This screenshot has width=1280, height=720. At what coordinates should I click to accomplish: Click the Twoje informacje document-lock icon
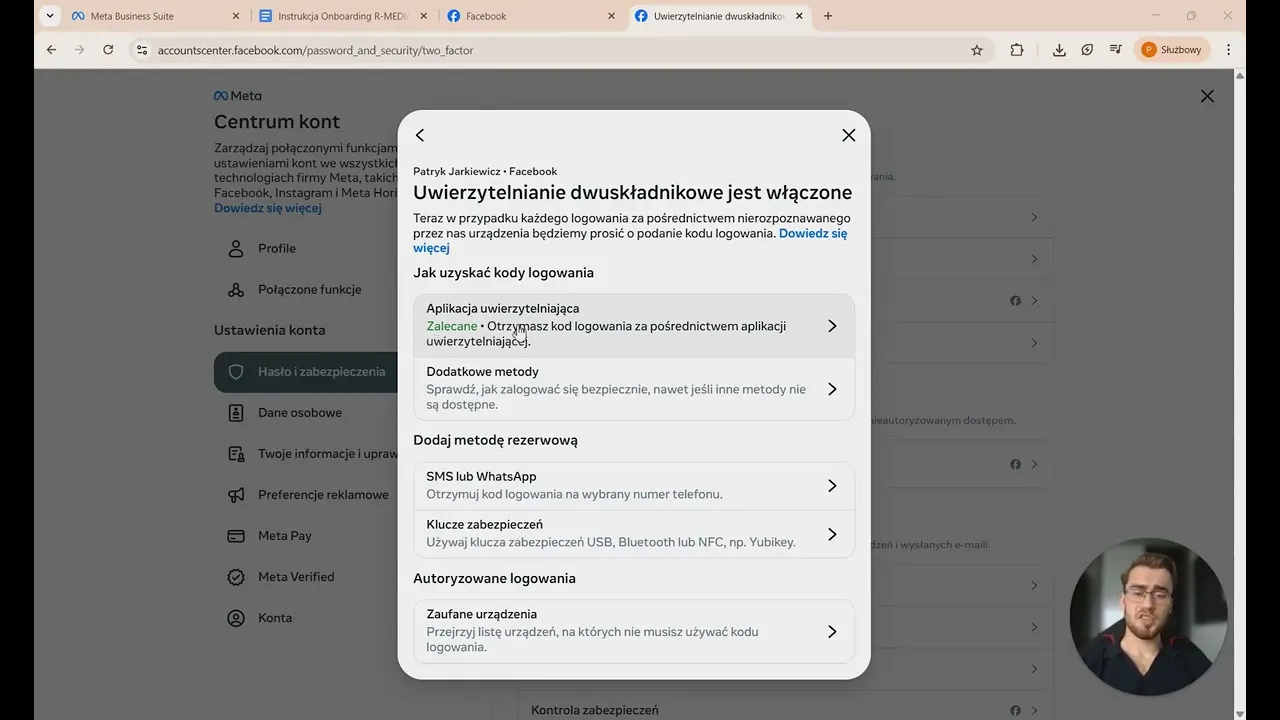tap(236, 454)
